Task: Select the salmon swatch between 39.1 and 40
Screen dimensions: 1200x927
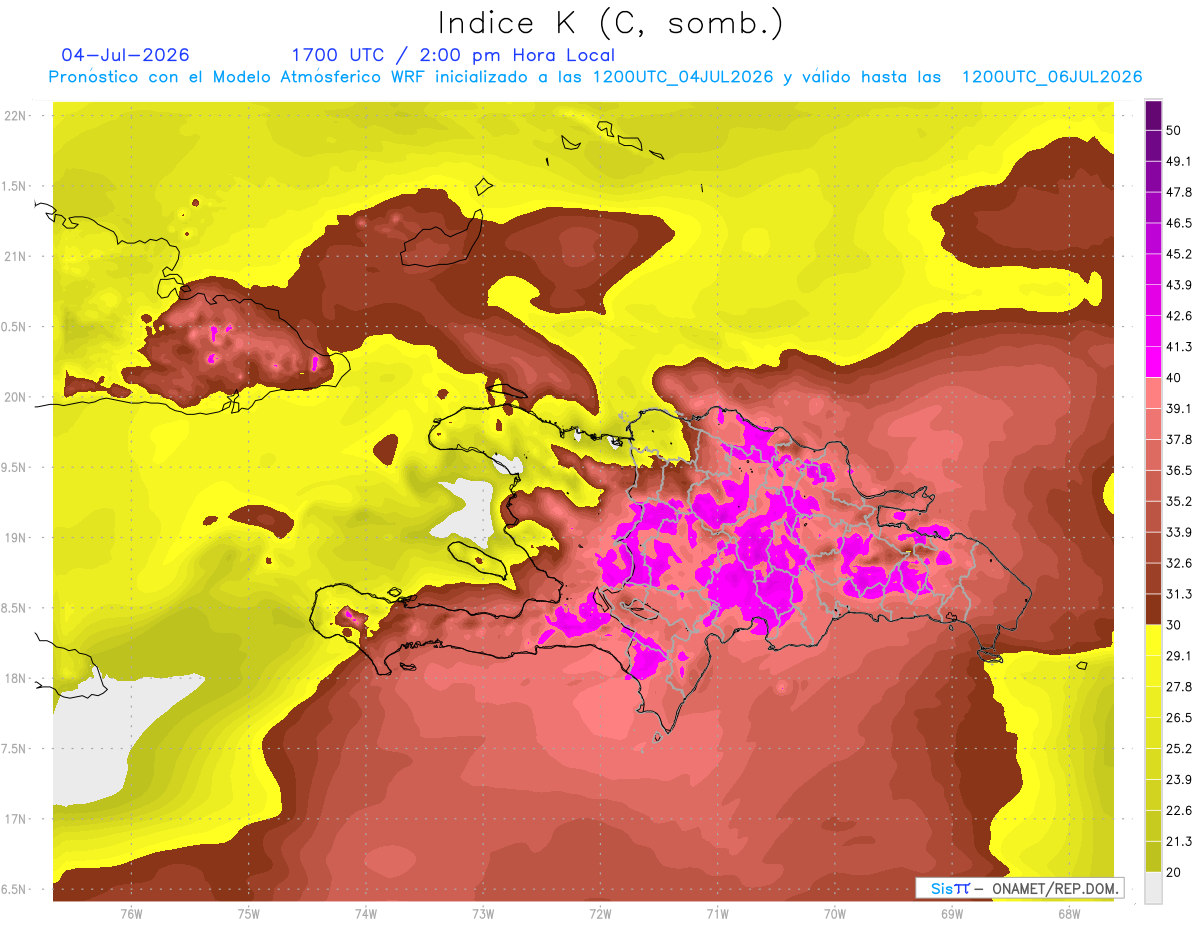Action: pos(1153,393)
